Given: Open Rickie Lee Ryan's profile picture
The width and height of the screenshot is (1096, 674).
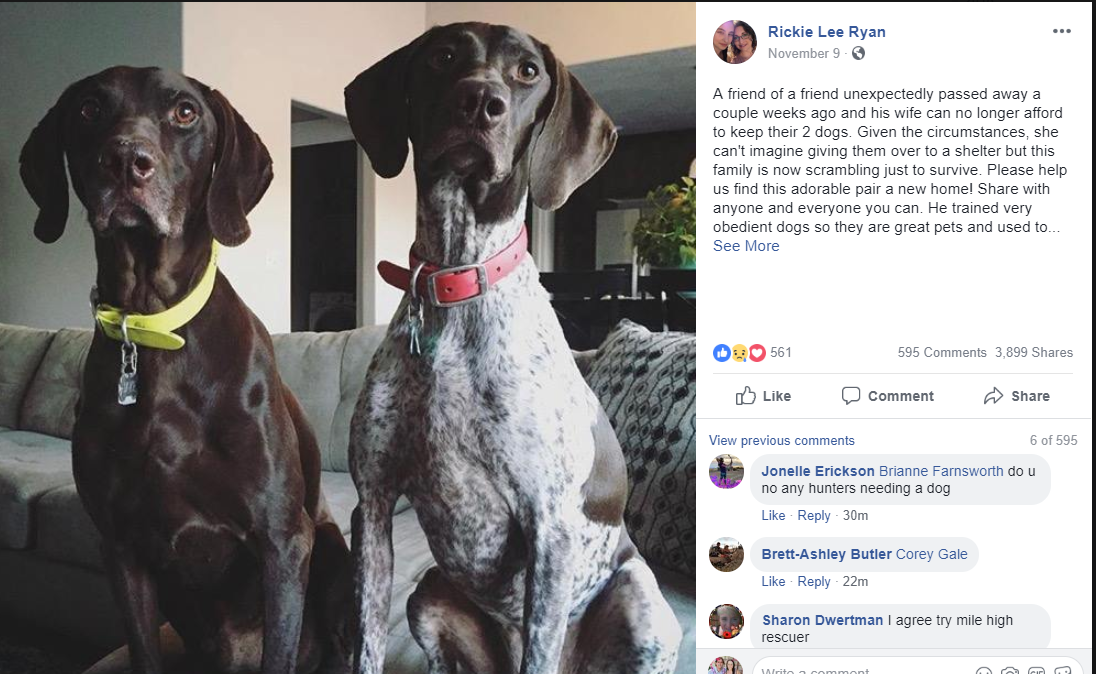Looking at the screenshot, I should coord(735,42).
